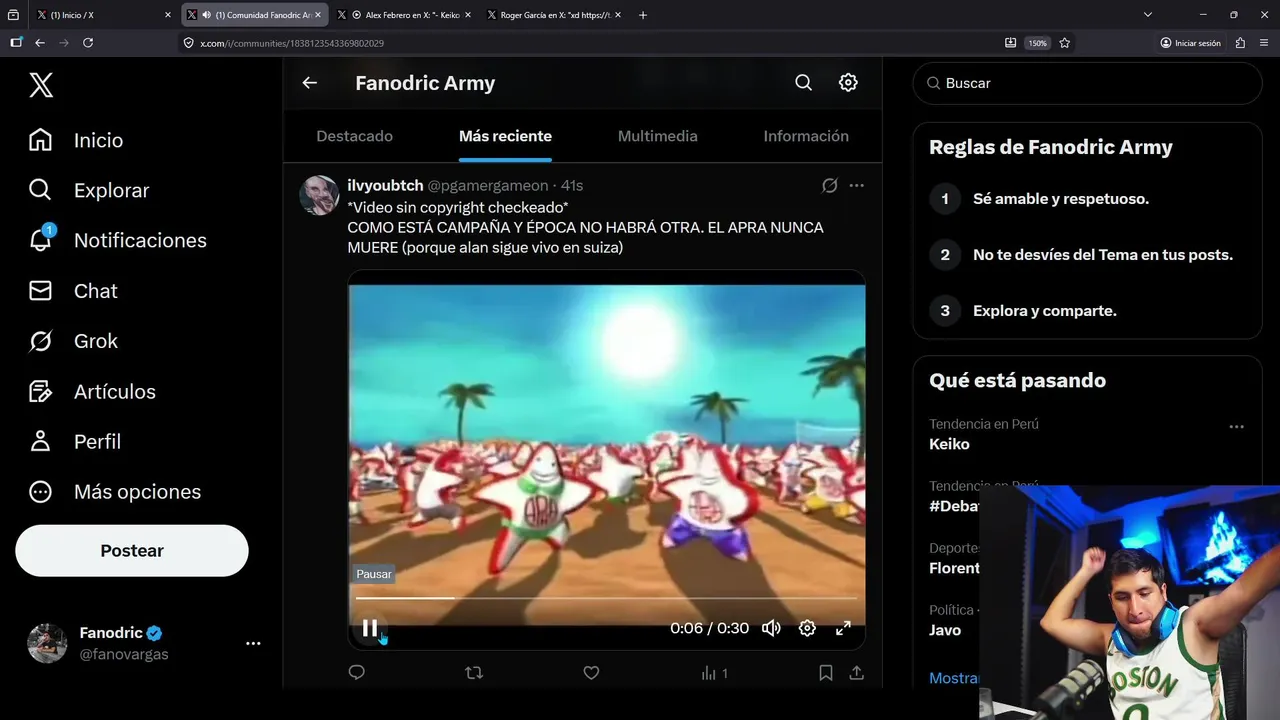The image size is (1280, 720).
Task: Open options for Keiko trend
Action: click(x=1237, y=427)
